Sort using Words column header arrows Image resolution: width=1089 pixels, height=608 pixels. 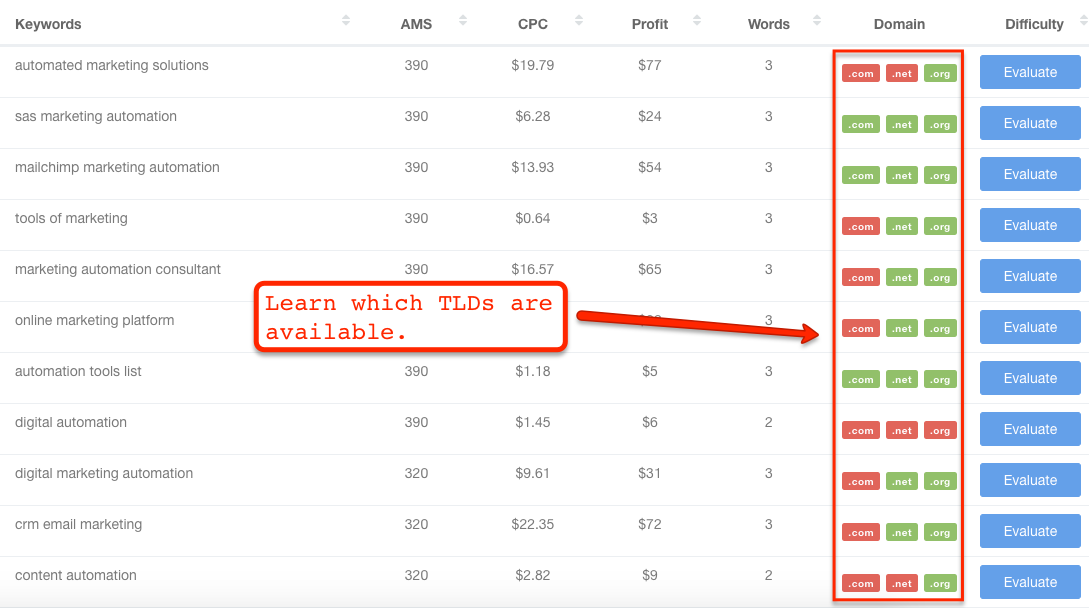pyautogui.click(x=817, y=20)
